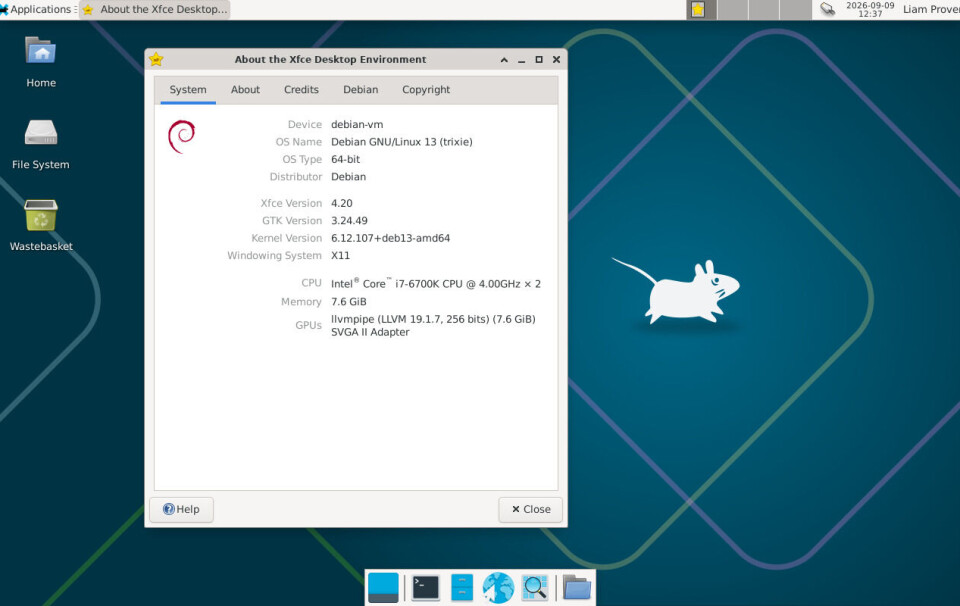The height and width of the screenshot is (606, 960).
Task: Click the Memory value "7.6 GiB"
Action: (x=348, y=302)
